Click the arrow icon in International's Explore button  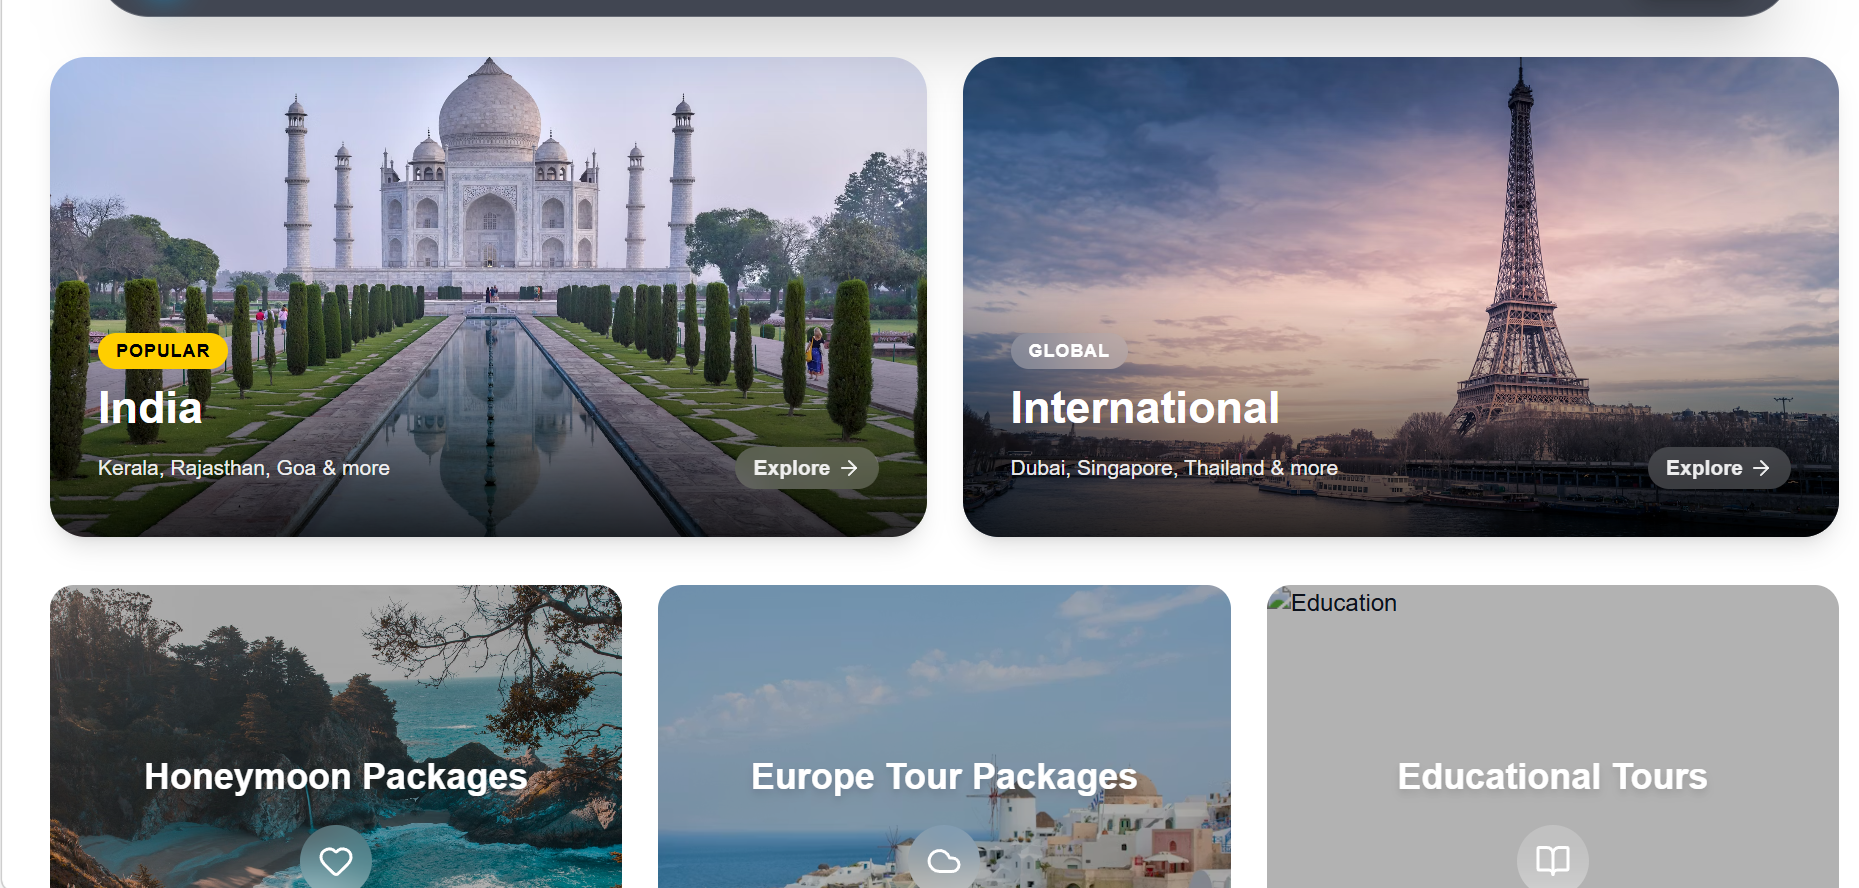click(x=1761, y=468)
